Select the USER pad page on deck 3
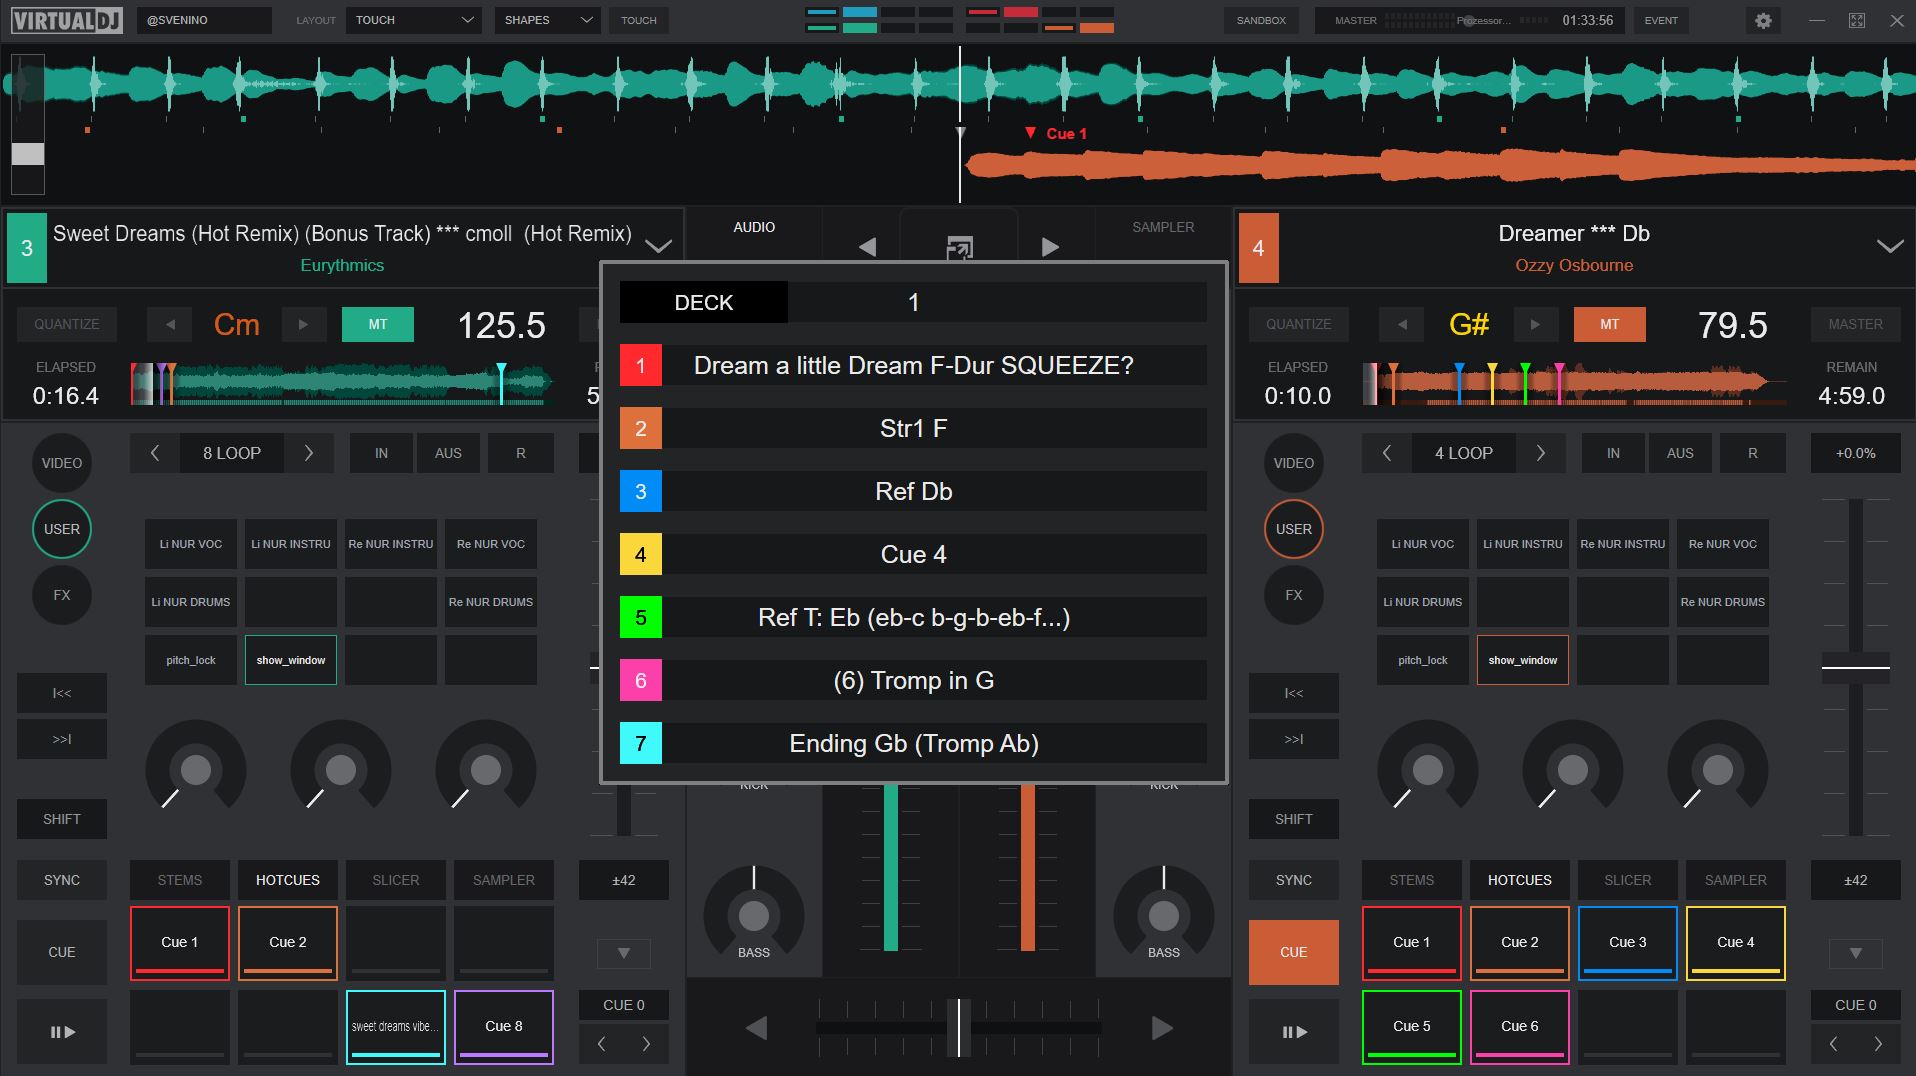1916x1076 pixels. [62, 529]
